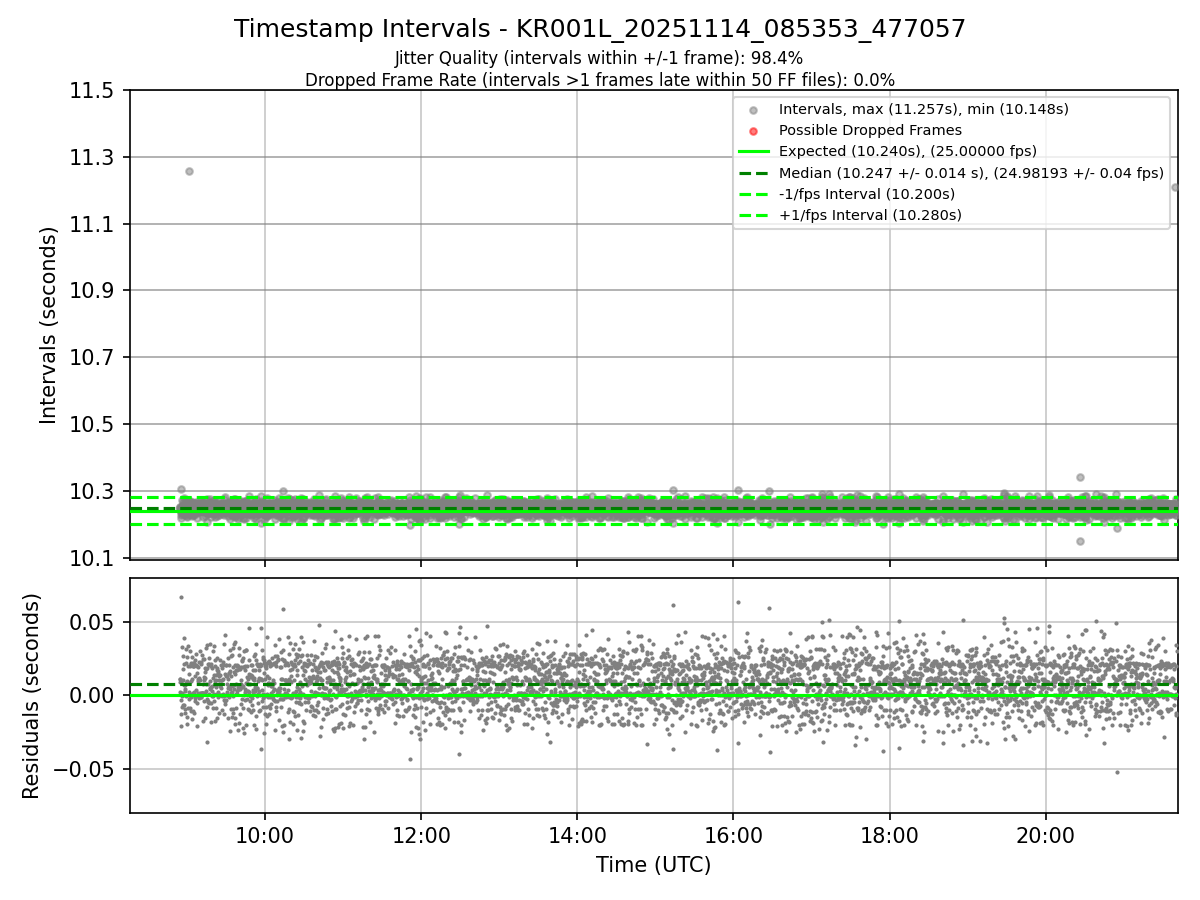Select legend entry starting with 'Median (10.247'
The image size is (1200, 900).
tap(971, 173)
